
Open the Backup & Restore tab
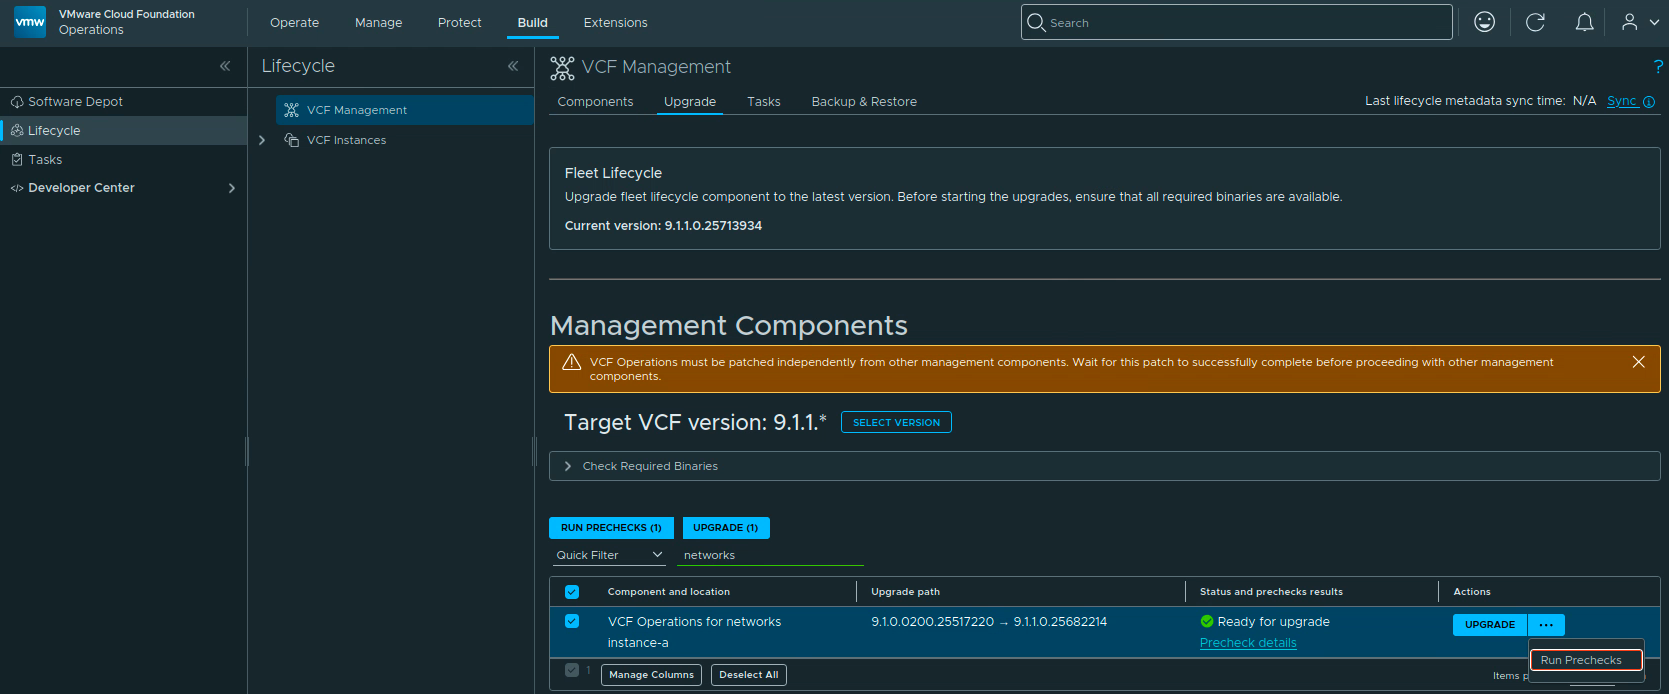(x=864, y=102)
